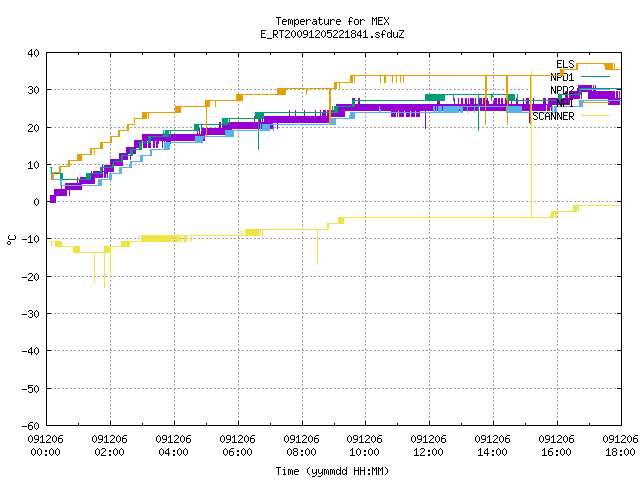This screenshot has height=480, width=640.
Task: Click the yellow SCANNER legend line sample
Action: click(595, 116)
